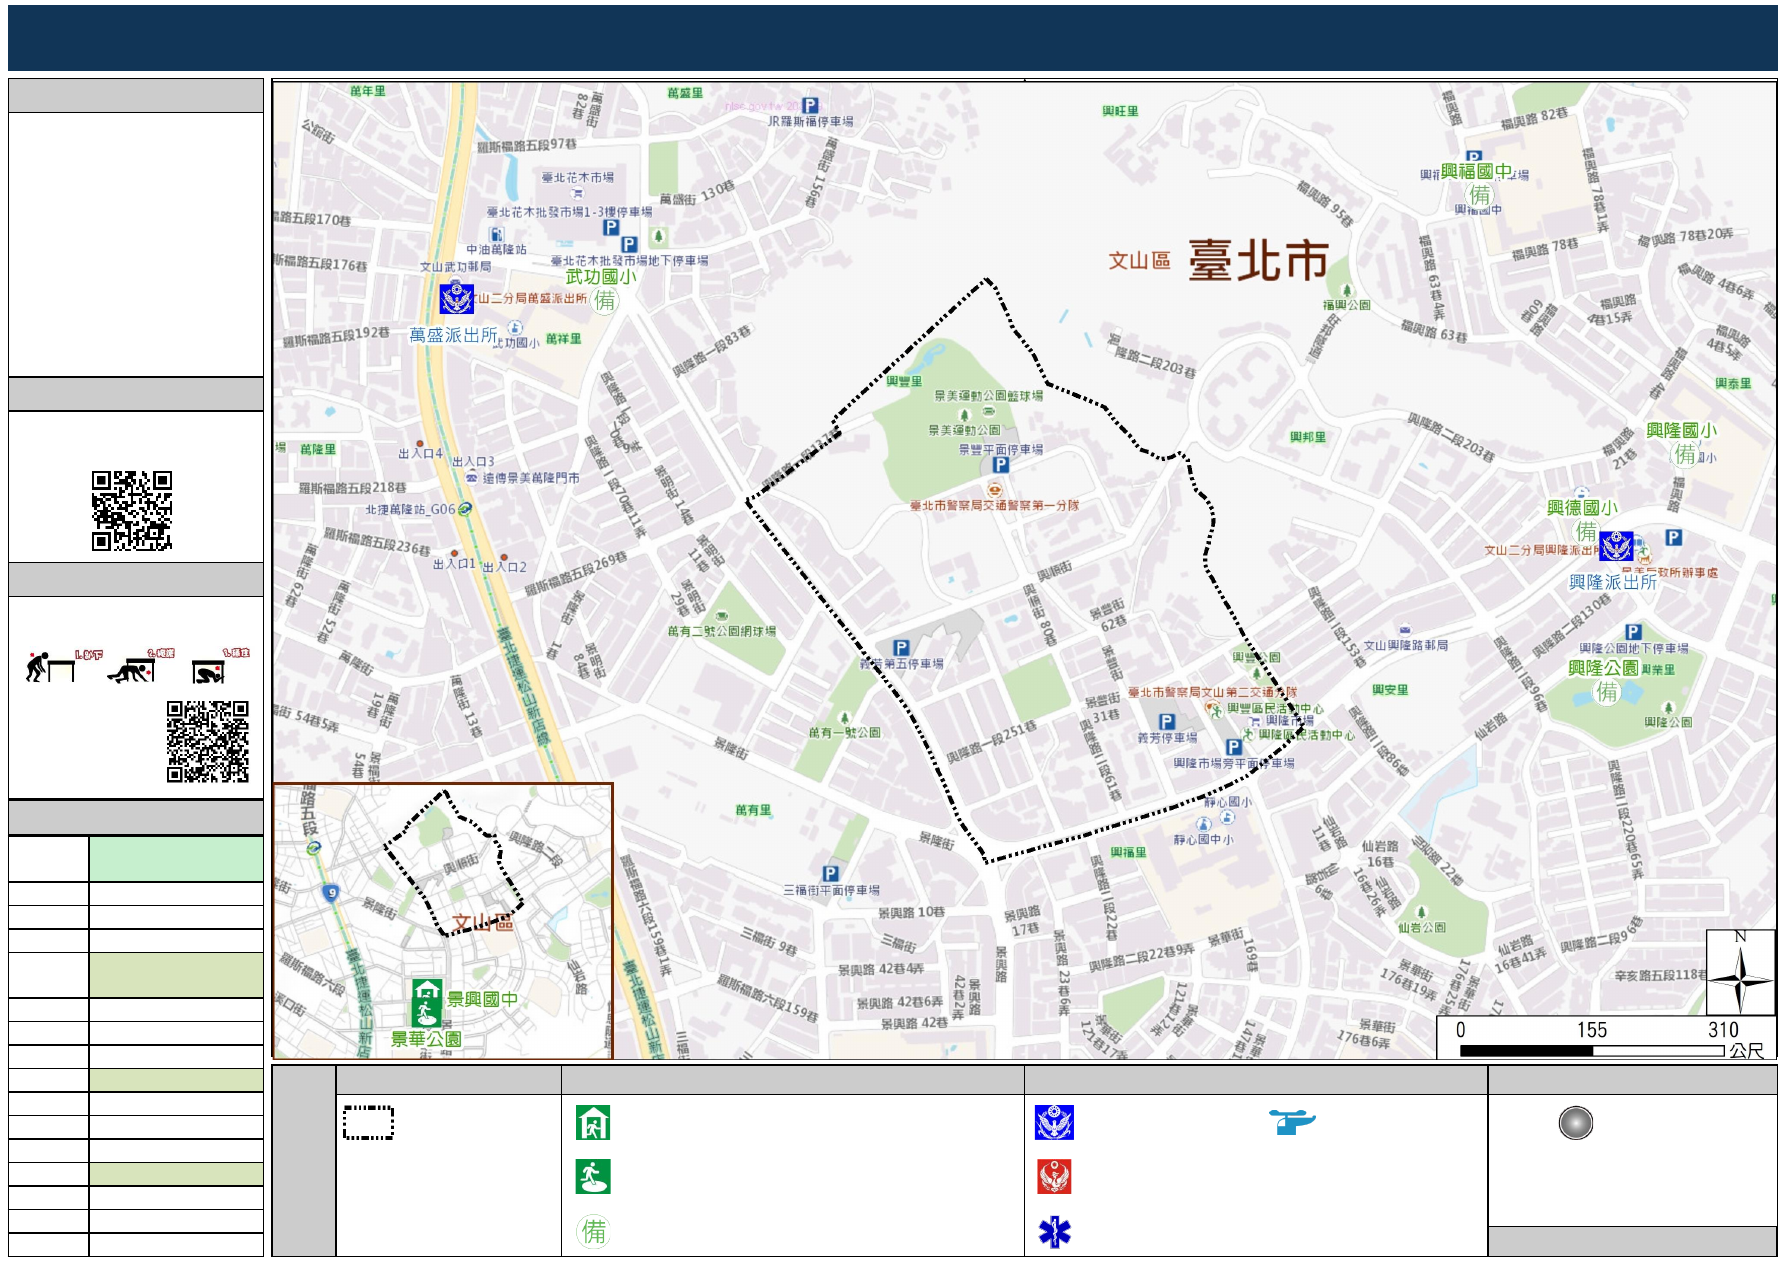1786x1263 pixels.
Task: Click the 備 marker in 興隆公園
Action: coord(1606,691)
